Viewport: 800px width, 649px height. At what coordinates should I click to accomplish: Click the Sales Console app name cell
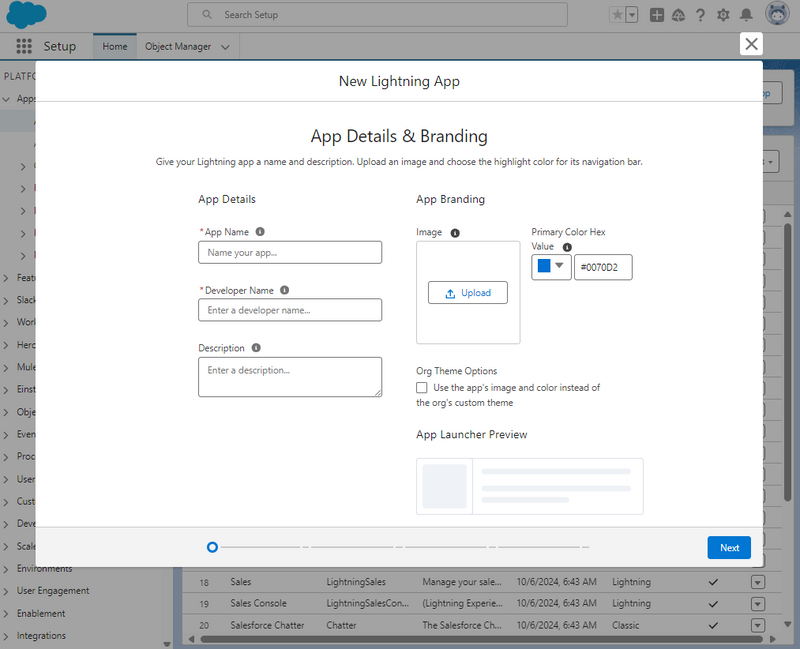[258, 603]
